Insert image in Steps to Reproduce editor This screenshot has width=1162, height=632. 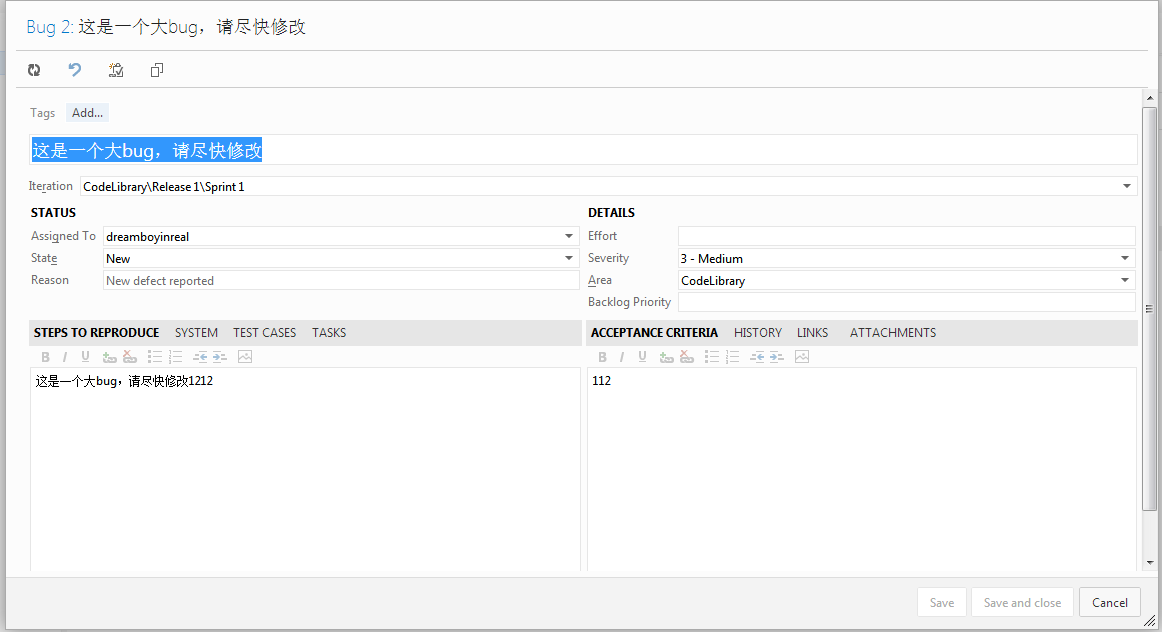(x=245, y=357)
